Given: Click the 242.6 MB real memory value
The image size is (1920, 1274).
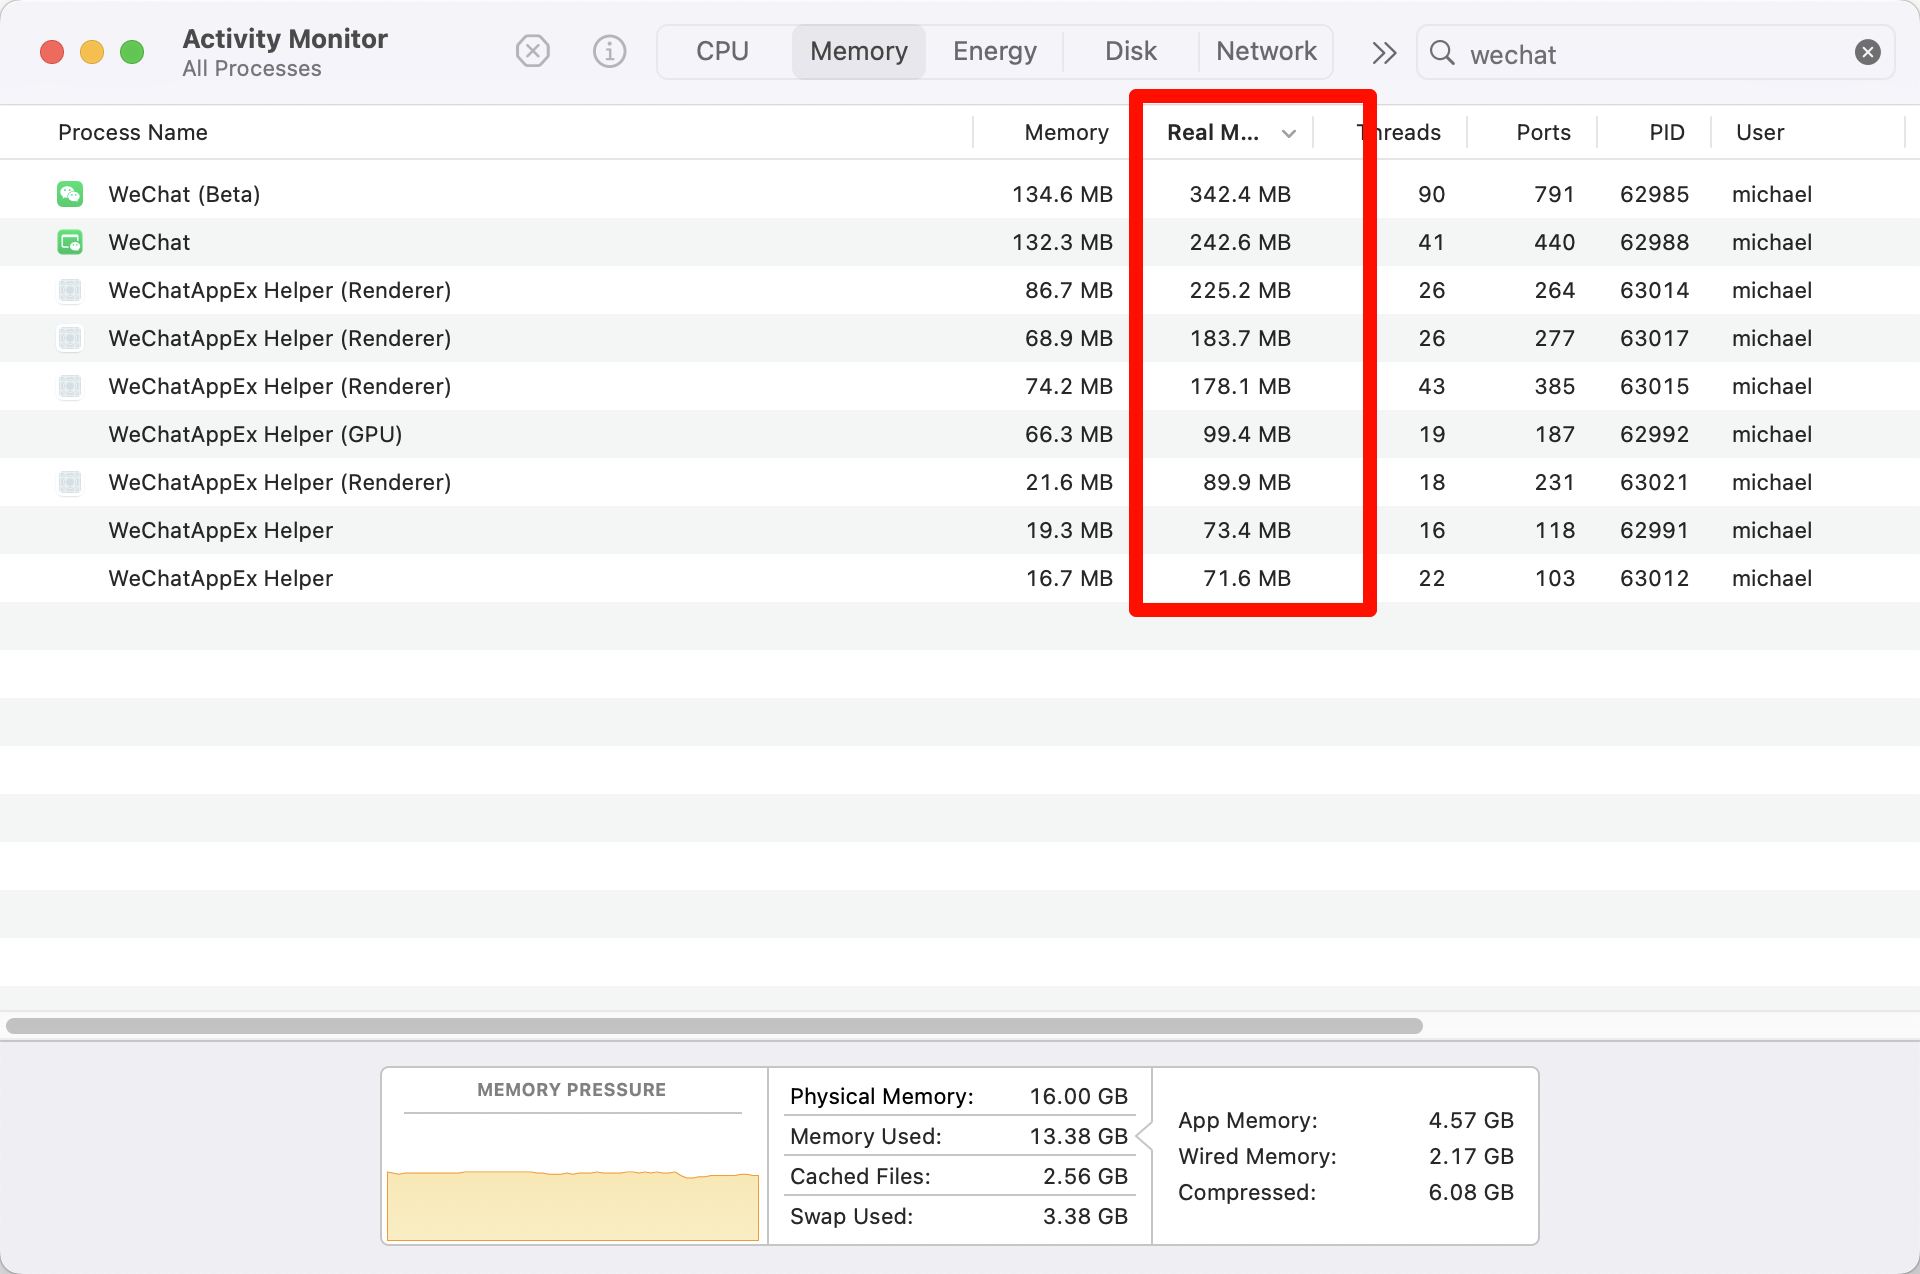Looking at the screenshot, I should click(x=1240, y=242).
